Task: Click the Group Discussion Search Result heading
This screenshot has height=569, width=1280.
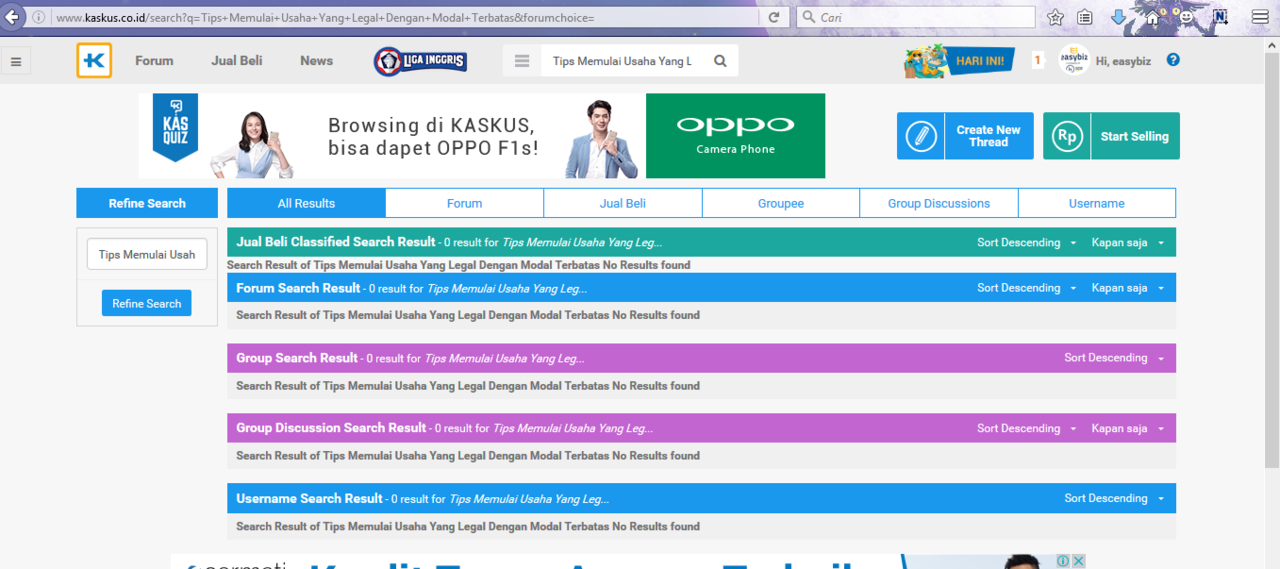Action: point(331,428)
